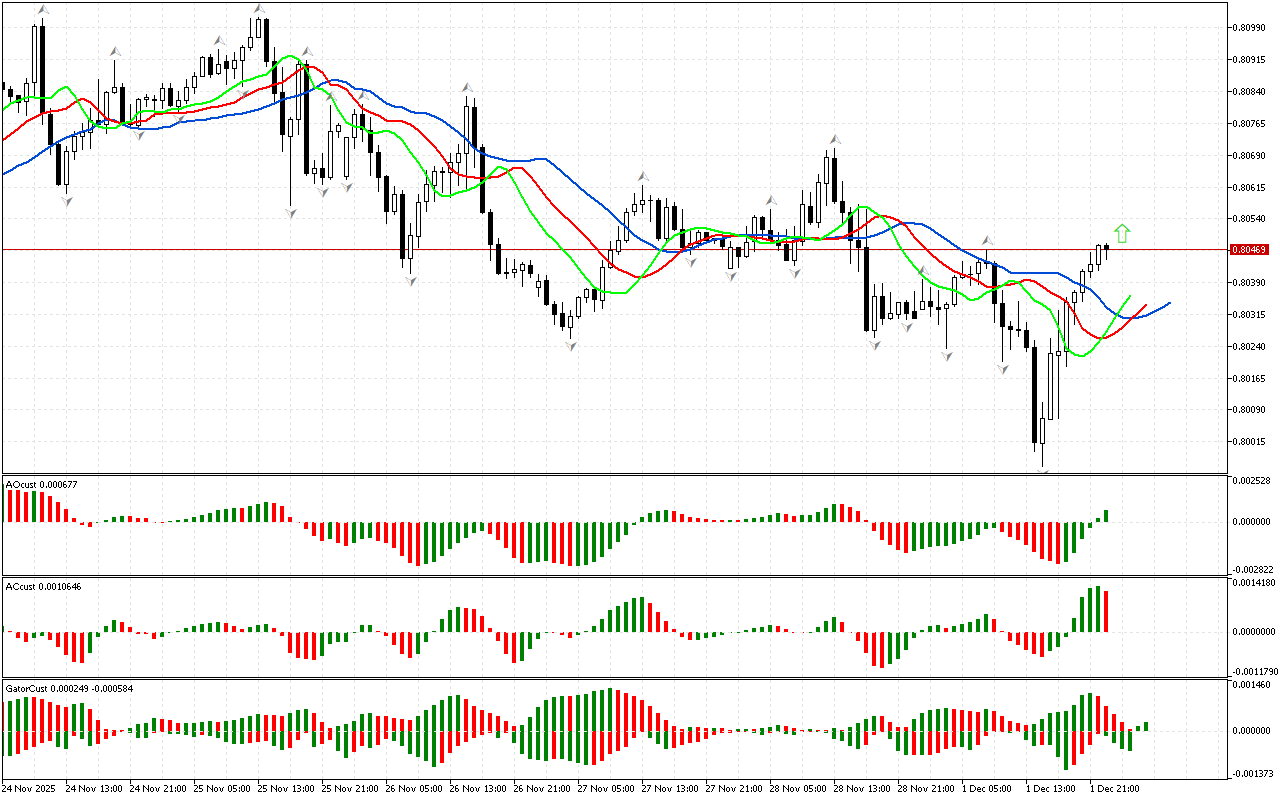Select the rightmost green GatorCust bar

point(1147,725)
